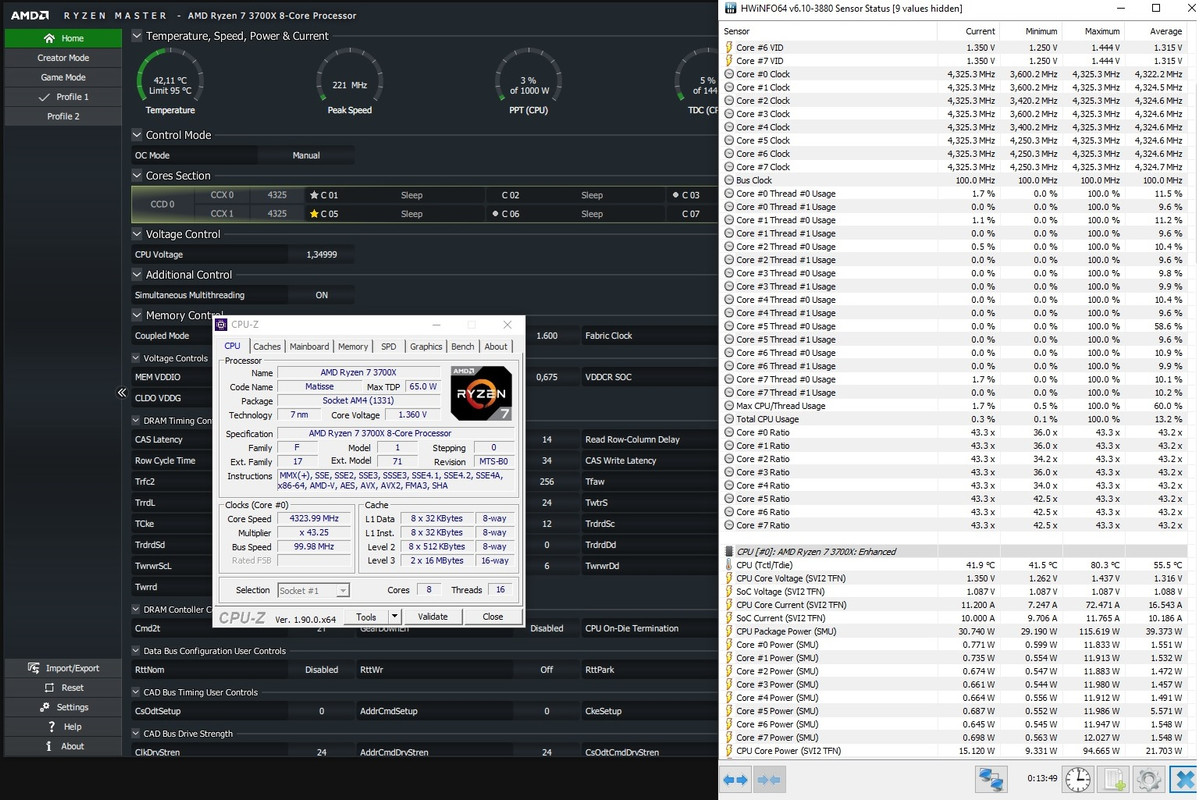Viewport: 1200px width, 800px height.
Task: Click the Ryzen 7 logo in CPU-Z
Action: point(482,392)
